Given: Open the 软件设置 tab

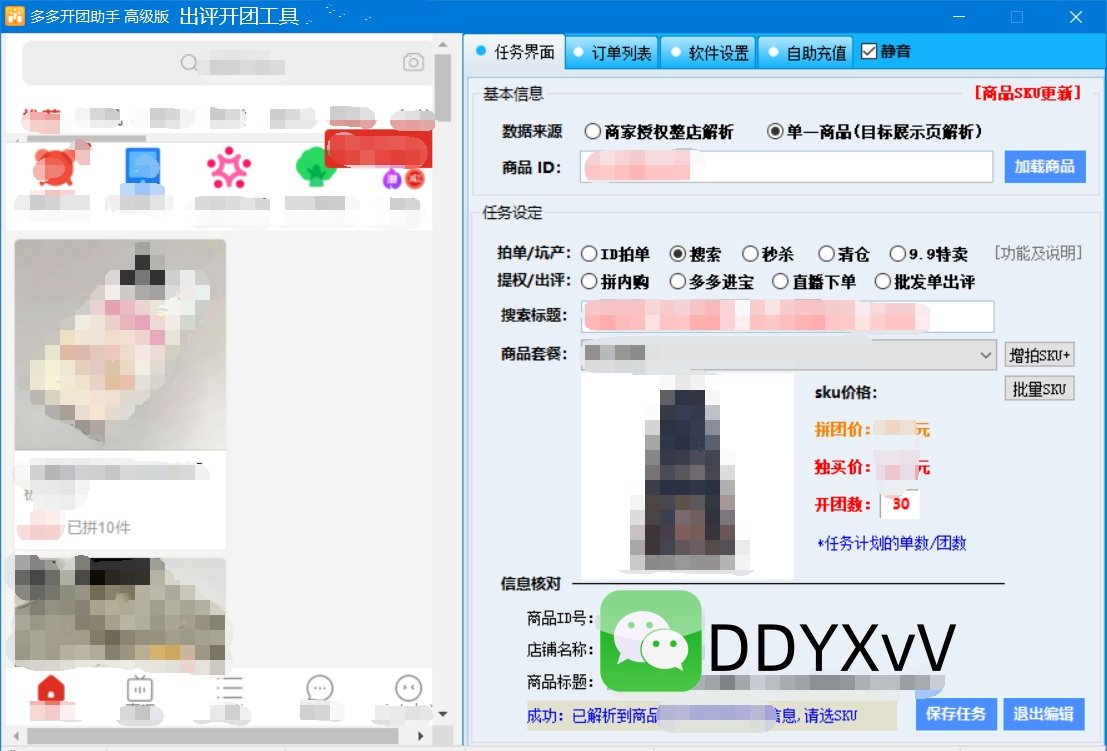Looking at the screenshot, I should (708, 53).
